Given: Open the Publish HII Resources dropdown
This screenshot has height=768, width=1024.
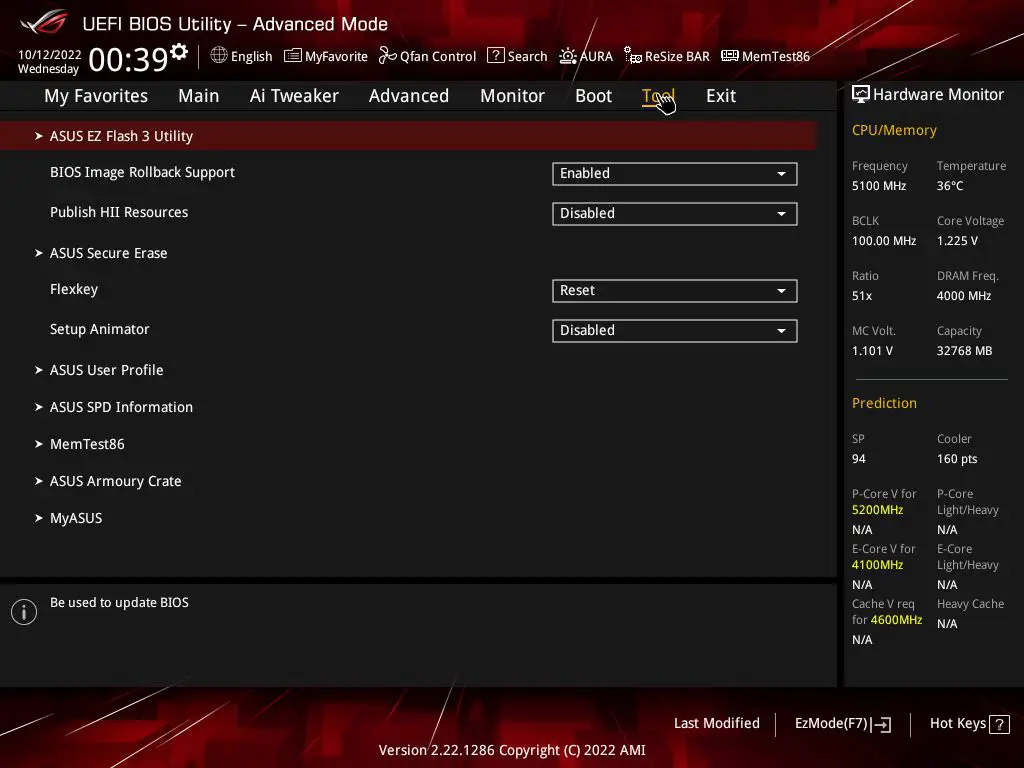Looking at the screenshot, I should coord(675,214).
